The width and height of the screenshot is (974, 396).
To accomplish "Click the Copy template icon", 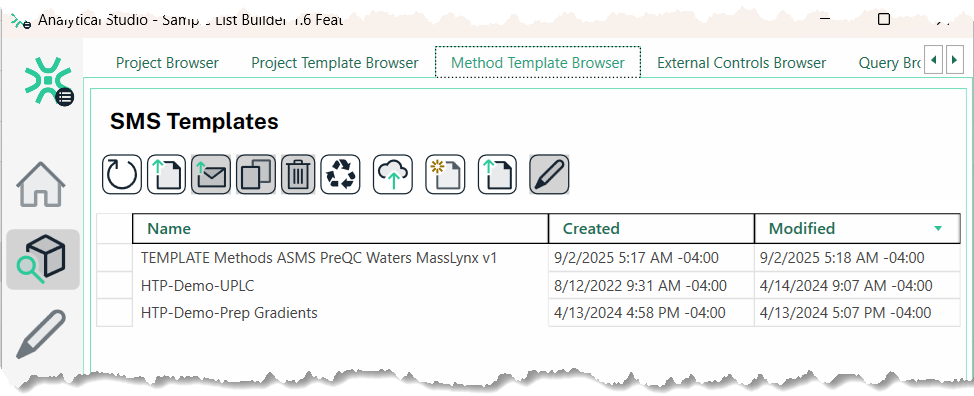I will (256, 174).
